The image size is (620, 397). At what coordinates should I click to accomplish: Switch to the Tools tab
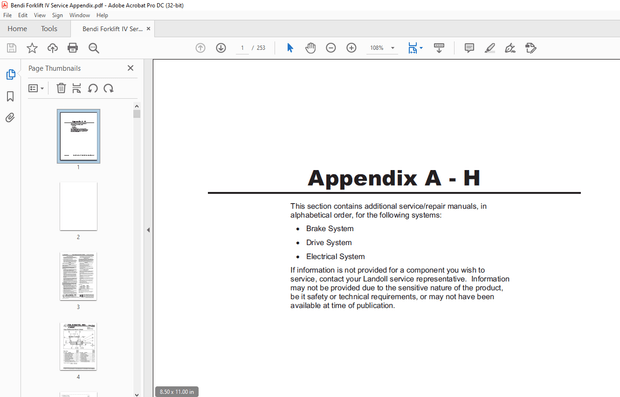49,28
